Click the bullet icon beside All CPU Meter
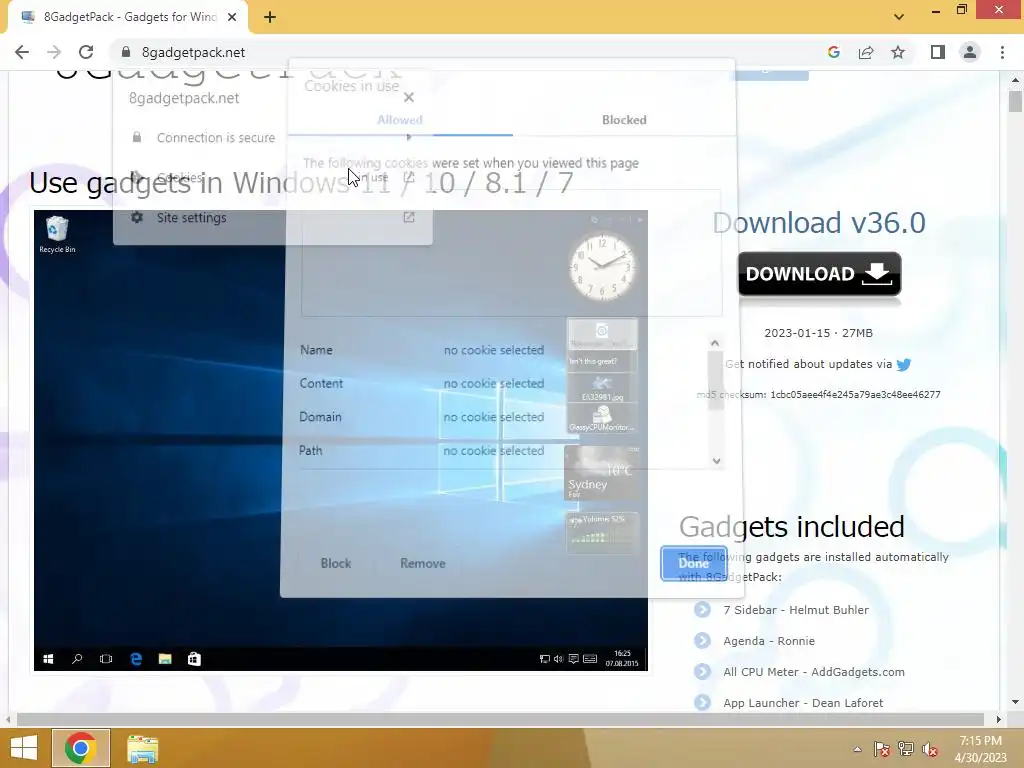Viewport: 1024px width, 768px height. click(x=703, y=671)
